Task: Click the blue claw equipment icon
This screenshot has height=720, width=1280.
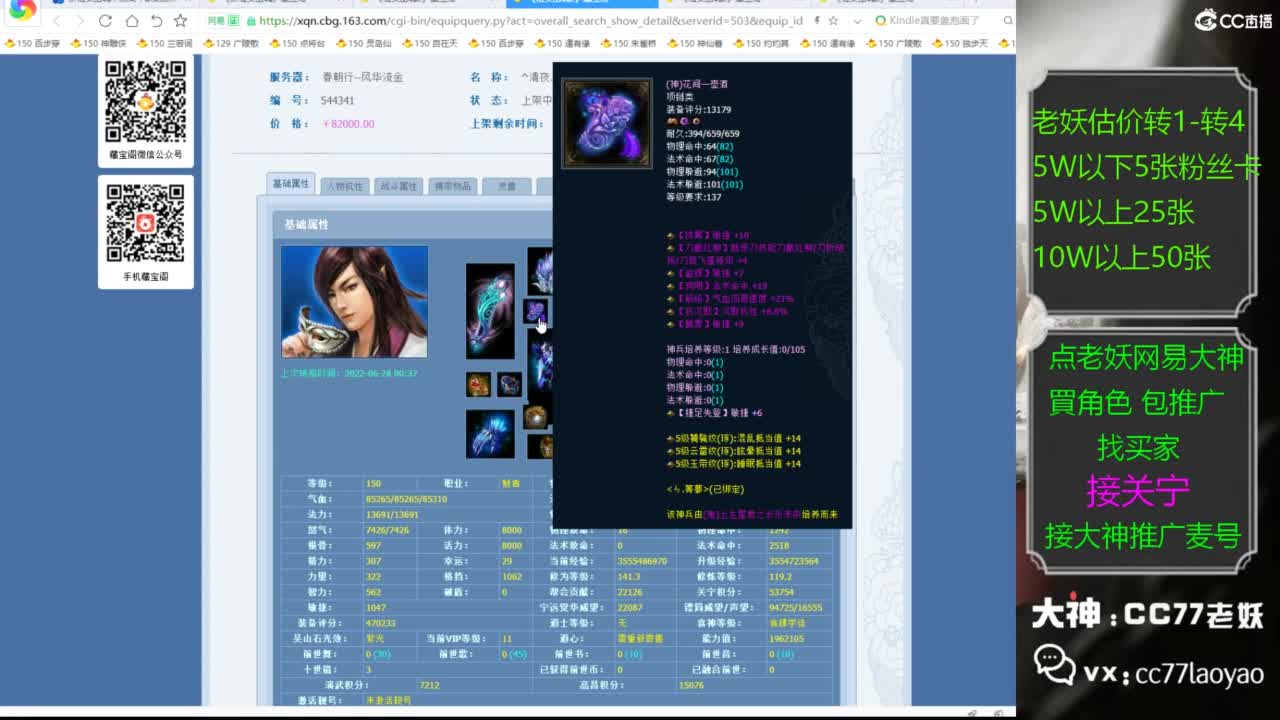Action: click(490, 434)
